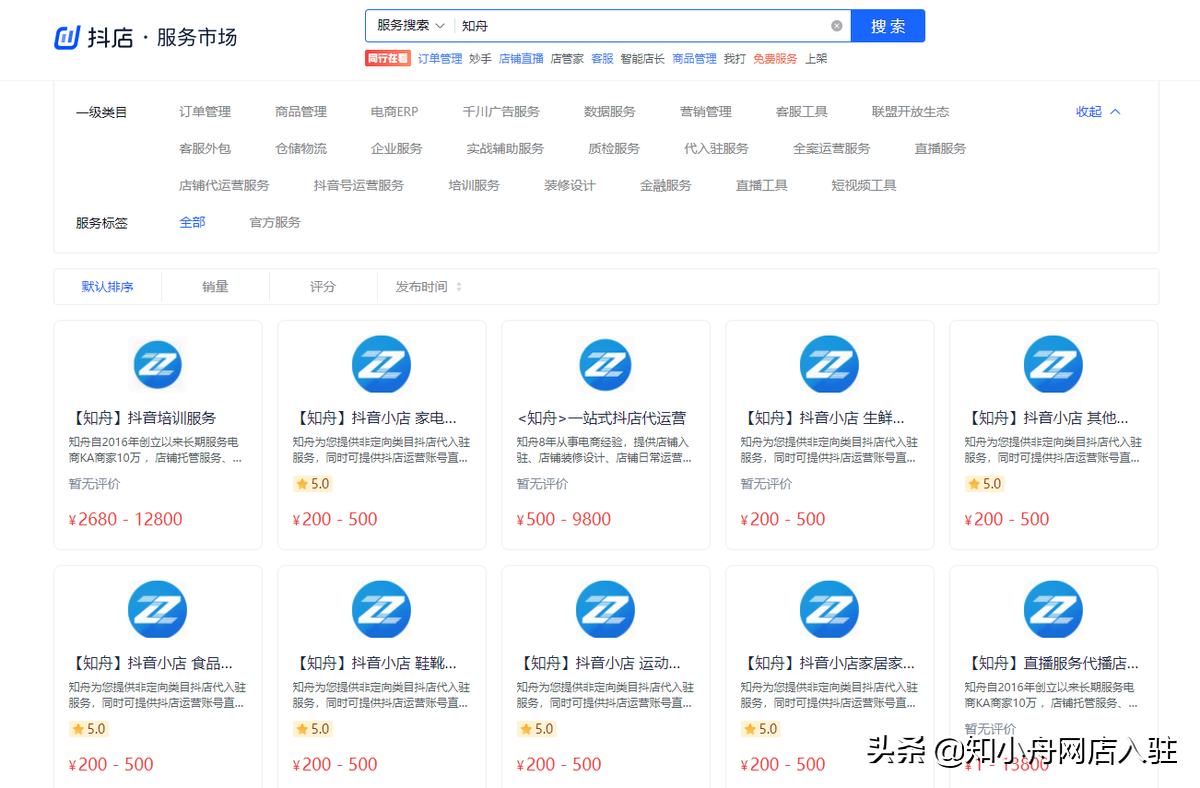Image resolution: width=1200 pixels, height=788 pixels.
Task: Select the 订单管理 suggestion link below search
Action: (440, 59)
